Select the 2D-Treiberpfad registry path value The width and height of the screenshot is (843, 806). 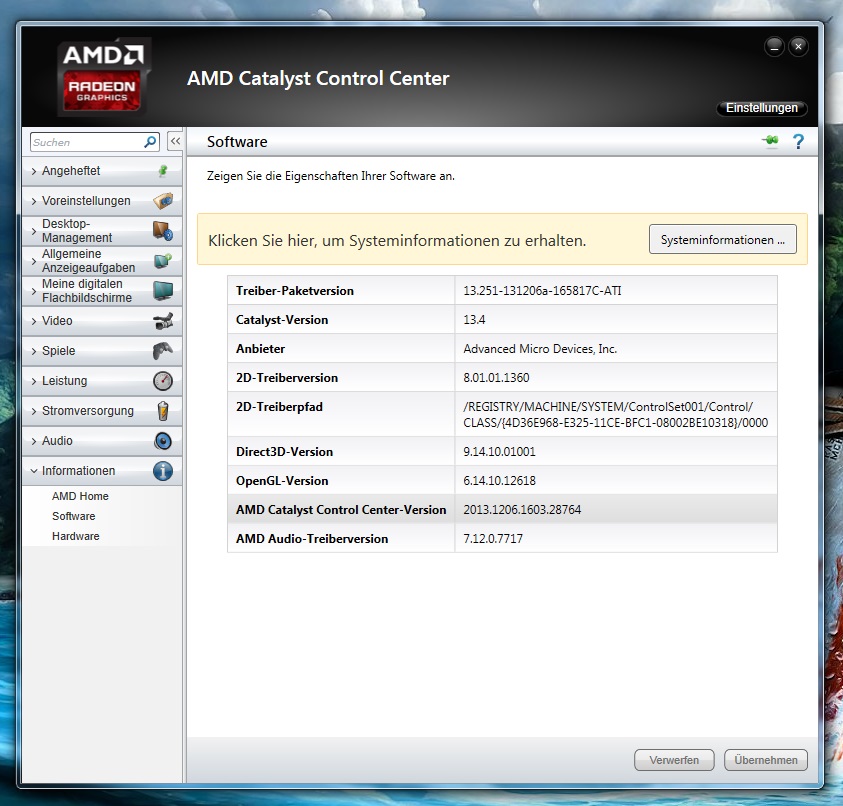coord(616,415)
